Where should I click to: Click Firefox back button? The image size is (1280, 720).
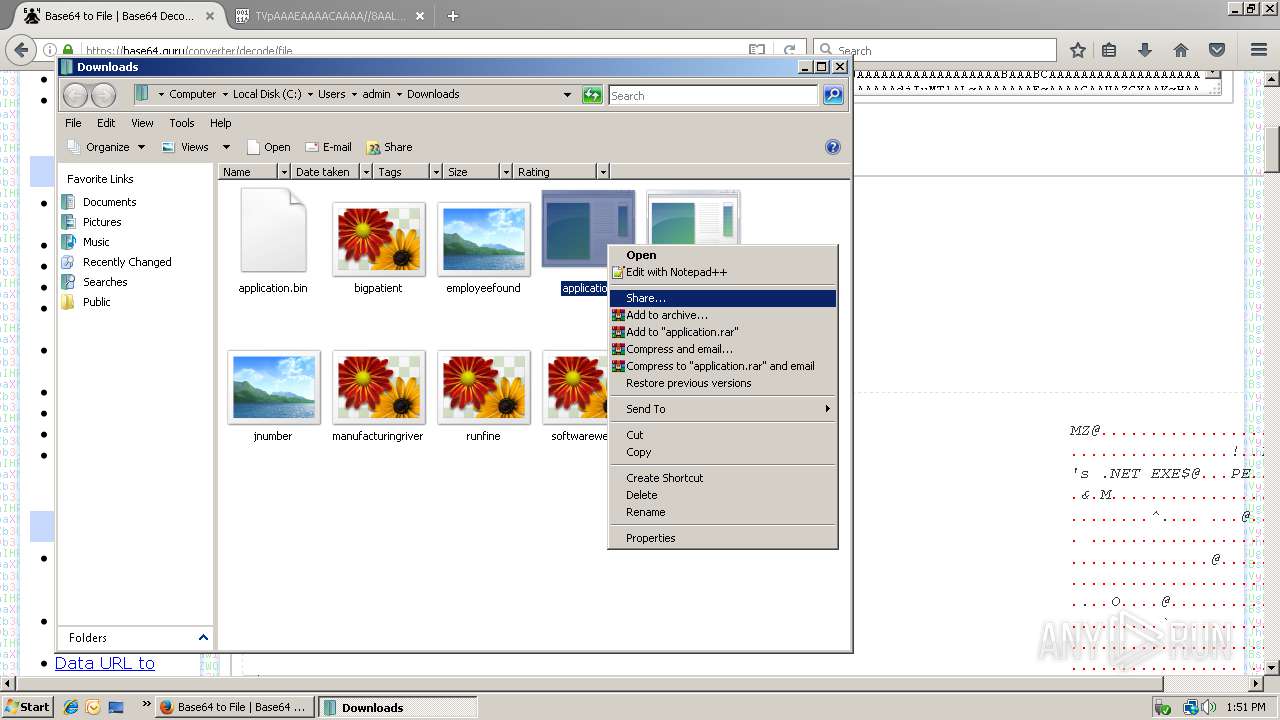point(21,50)
